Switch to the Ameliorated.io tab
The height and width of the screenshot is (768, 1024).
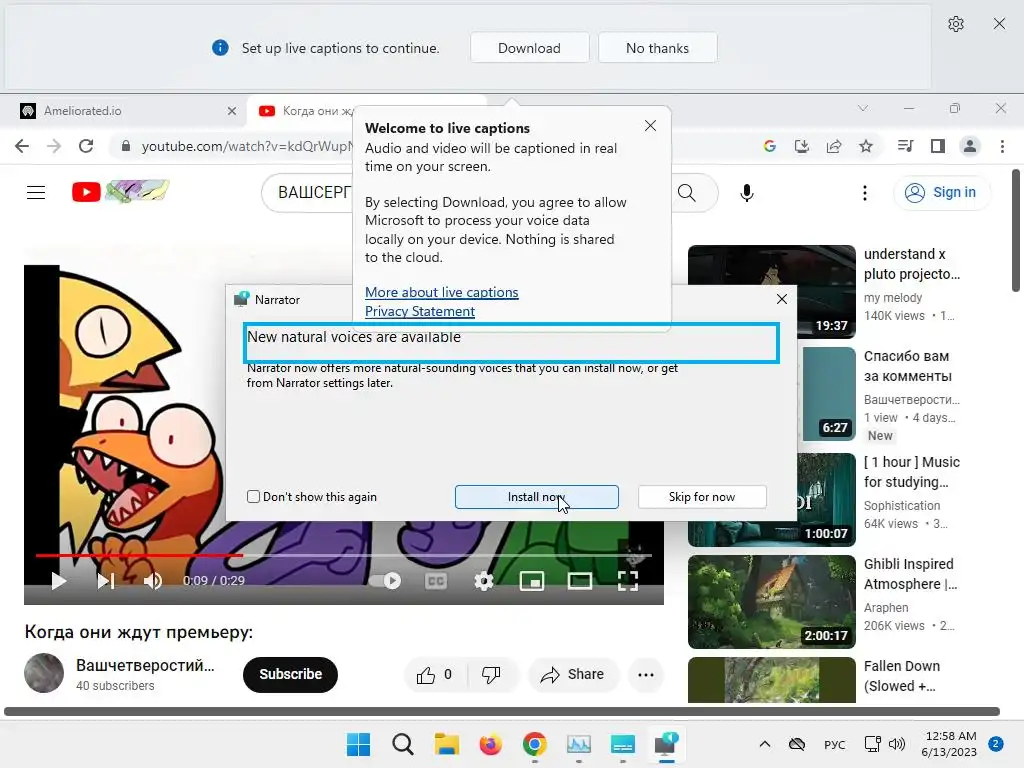click(x=129, y=111)
